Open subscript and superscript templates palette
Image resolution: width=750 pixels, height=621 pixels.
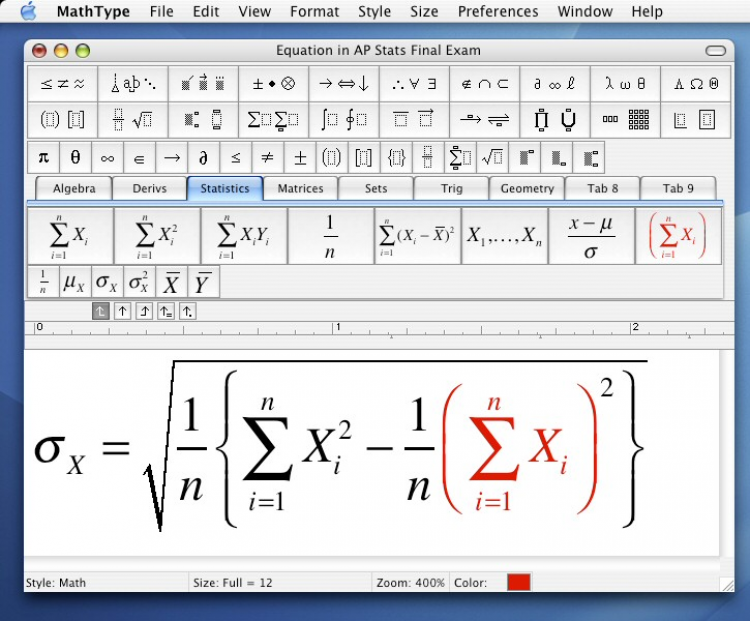pos(203,120)
